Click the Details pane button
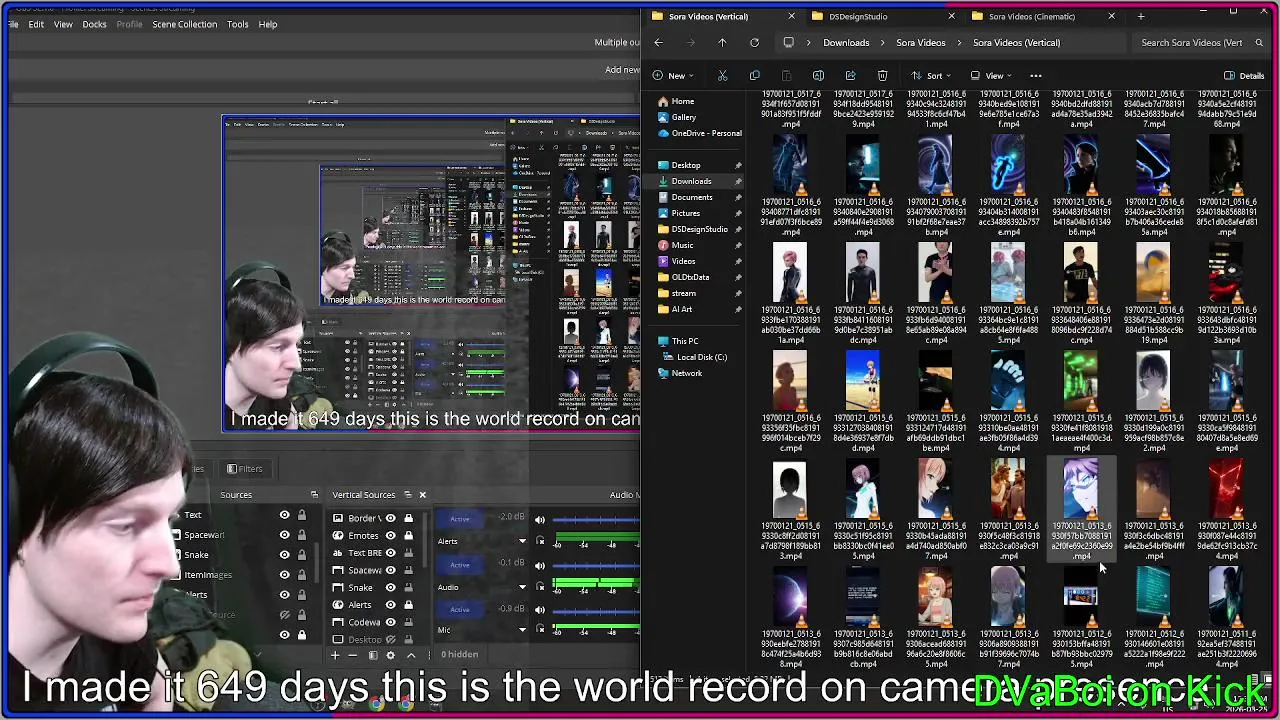The width and height of the screenshot is (1280, 720). coord(1244,75)
